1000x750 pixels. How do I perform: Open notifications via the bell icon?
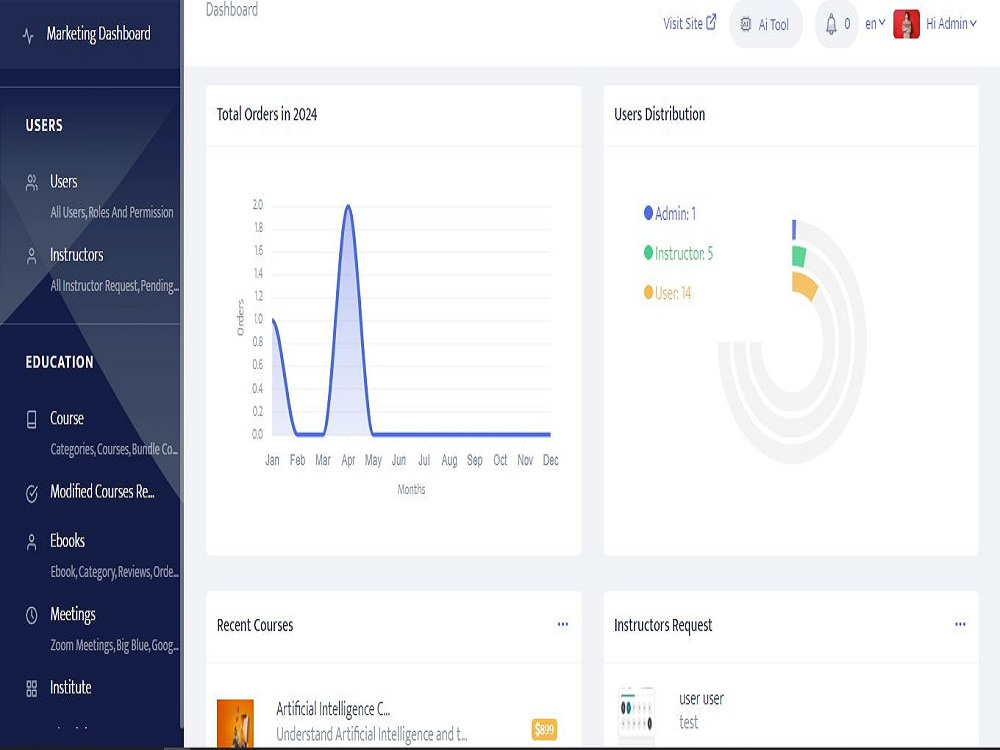click(x=831, y=25)
